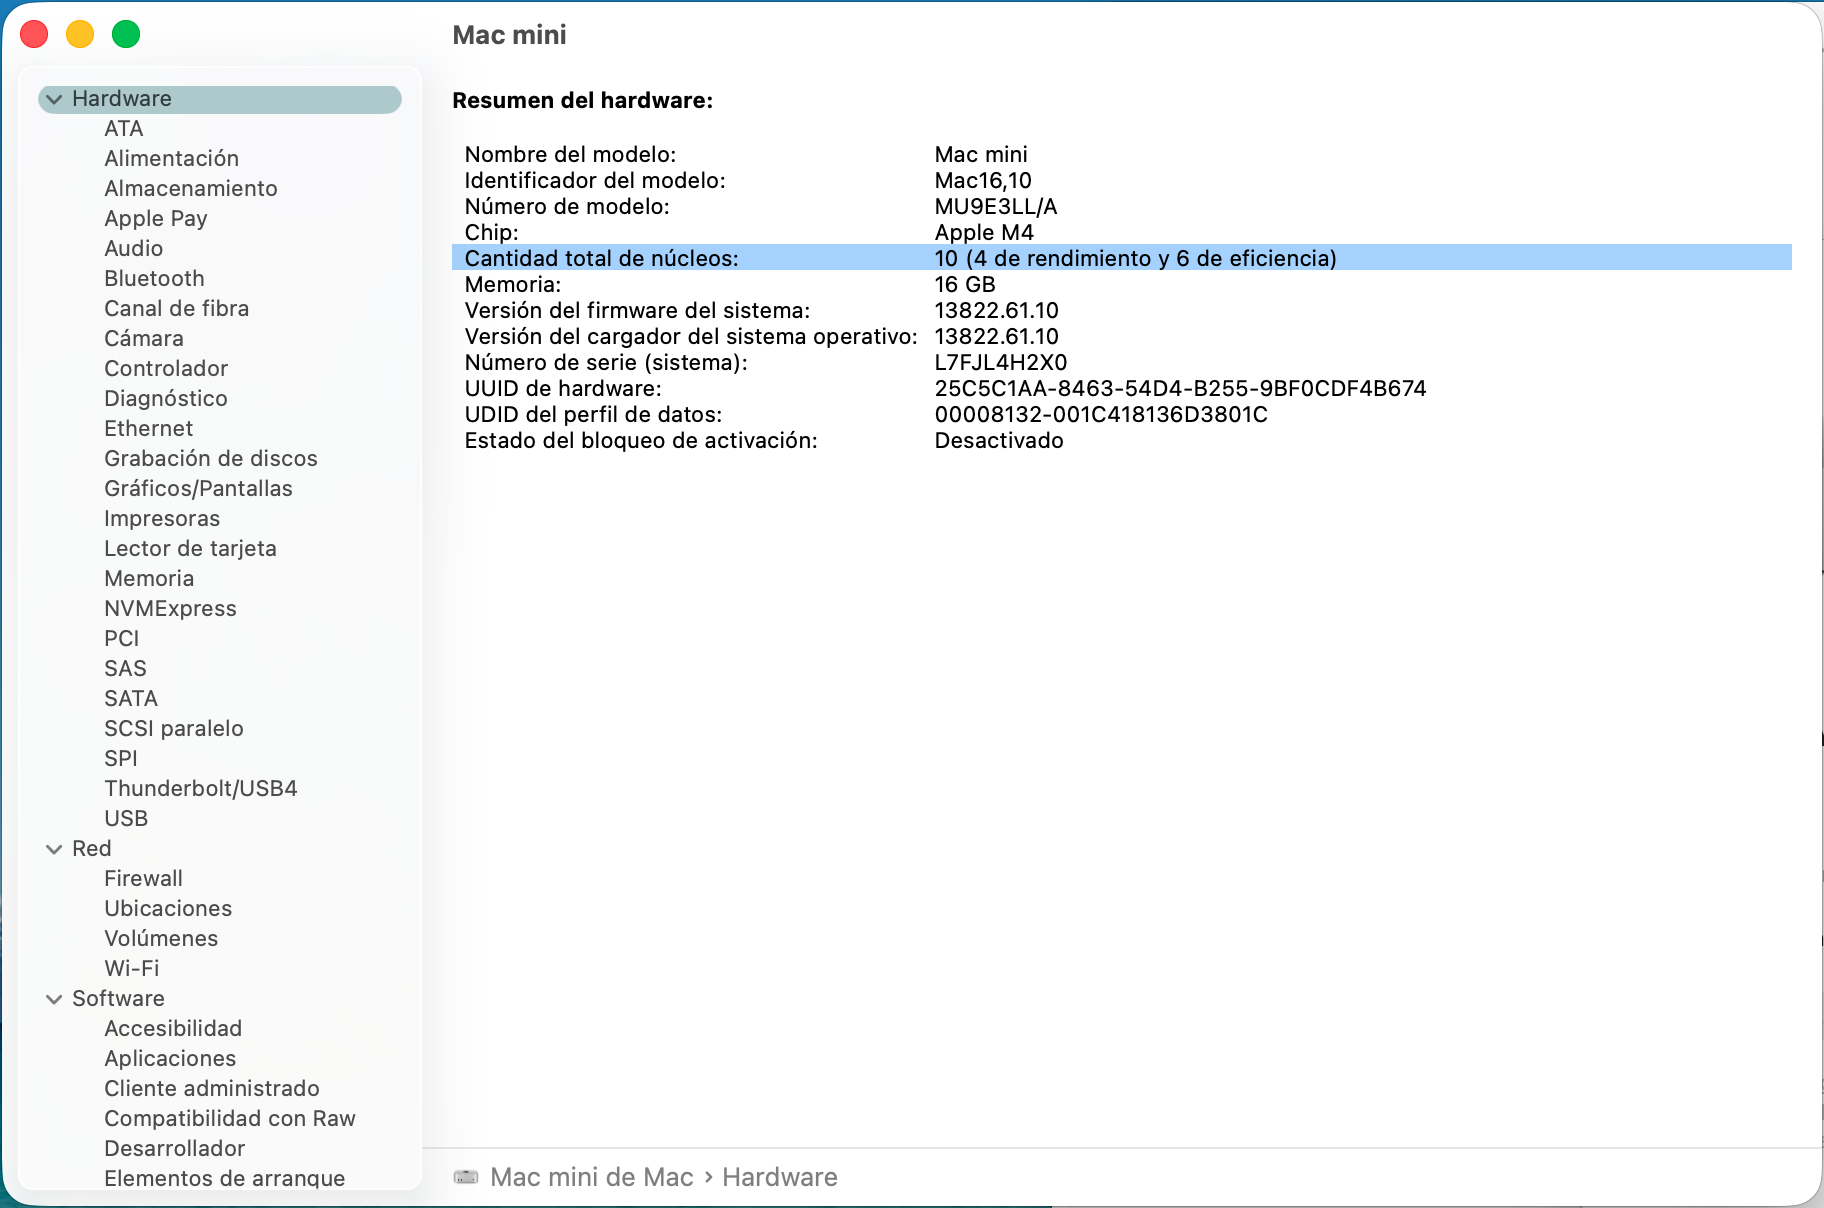Collapse the Software section chevron
Image resolution: width=1824 pixels, height=1208 pixels.
[54, 999]
